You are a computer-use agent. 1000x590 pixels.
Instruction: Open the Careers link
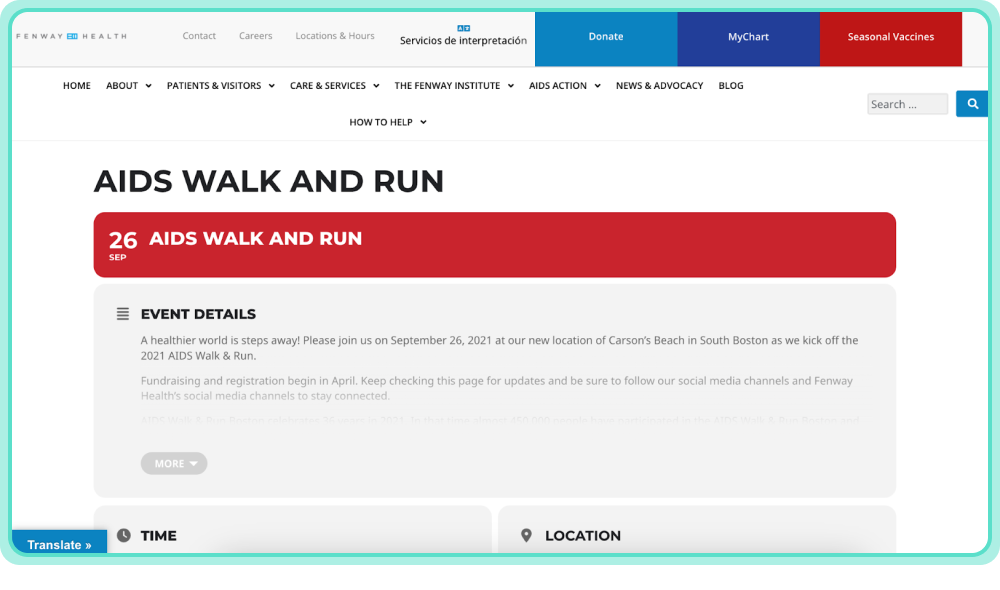coord(256,36)
